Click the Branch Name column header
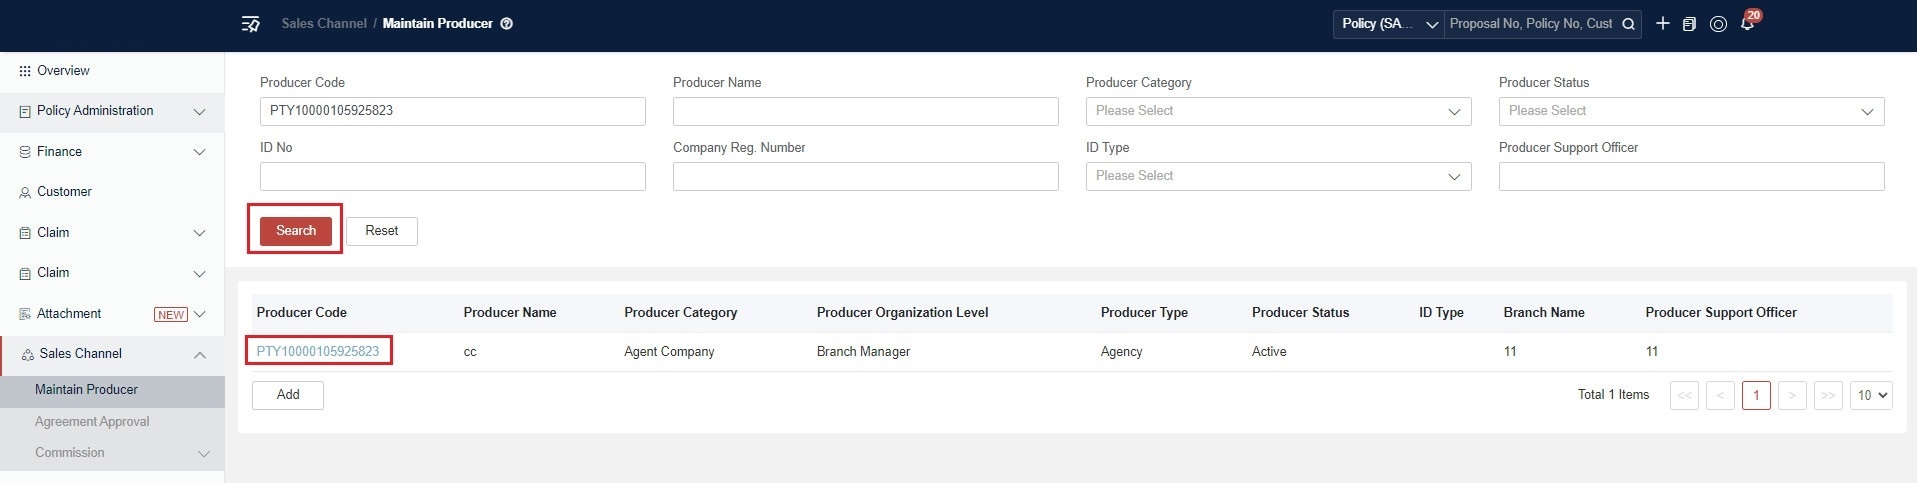The width and height of the screenshot is (1917, 483). tap(1544, 313)
